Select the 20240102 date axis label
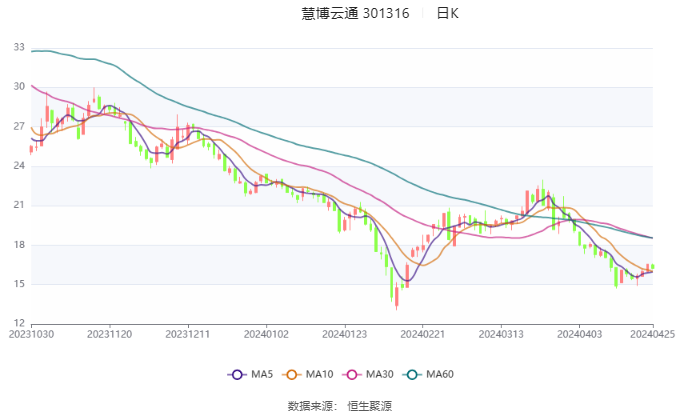 (265, 333)
